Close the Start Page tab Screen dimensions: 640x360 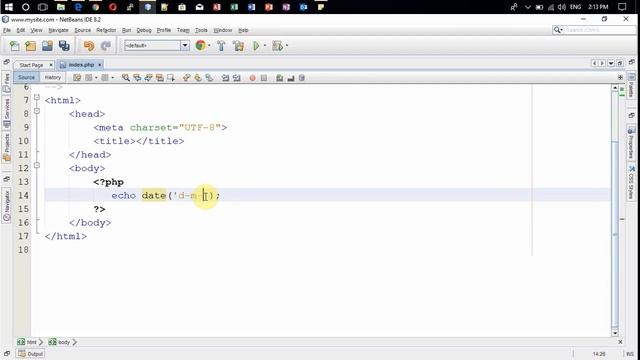pos(51,65)
